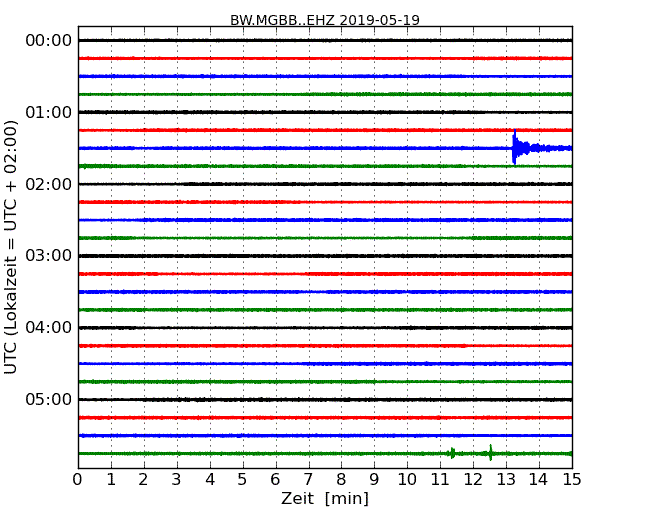Viewport: 650px width, 520px height.
Task: Click the x-axis label "Zeit [min]"
Action: click(325, 498)
